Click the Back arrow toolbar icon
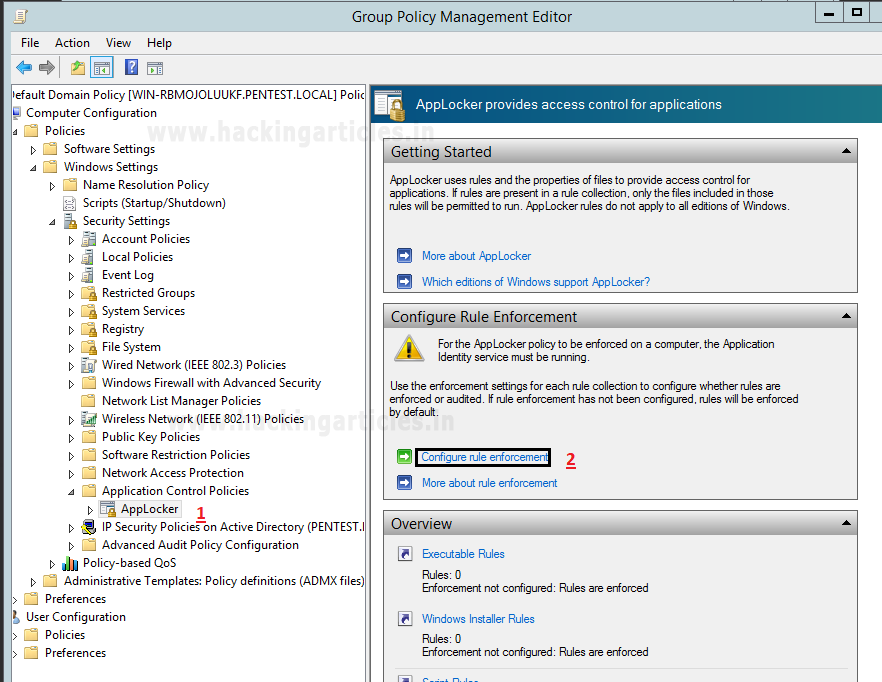The width and height of the screenshot is (882, 682). [x=24, y=68]
